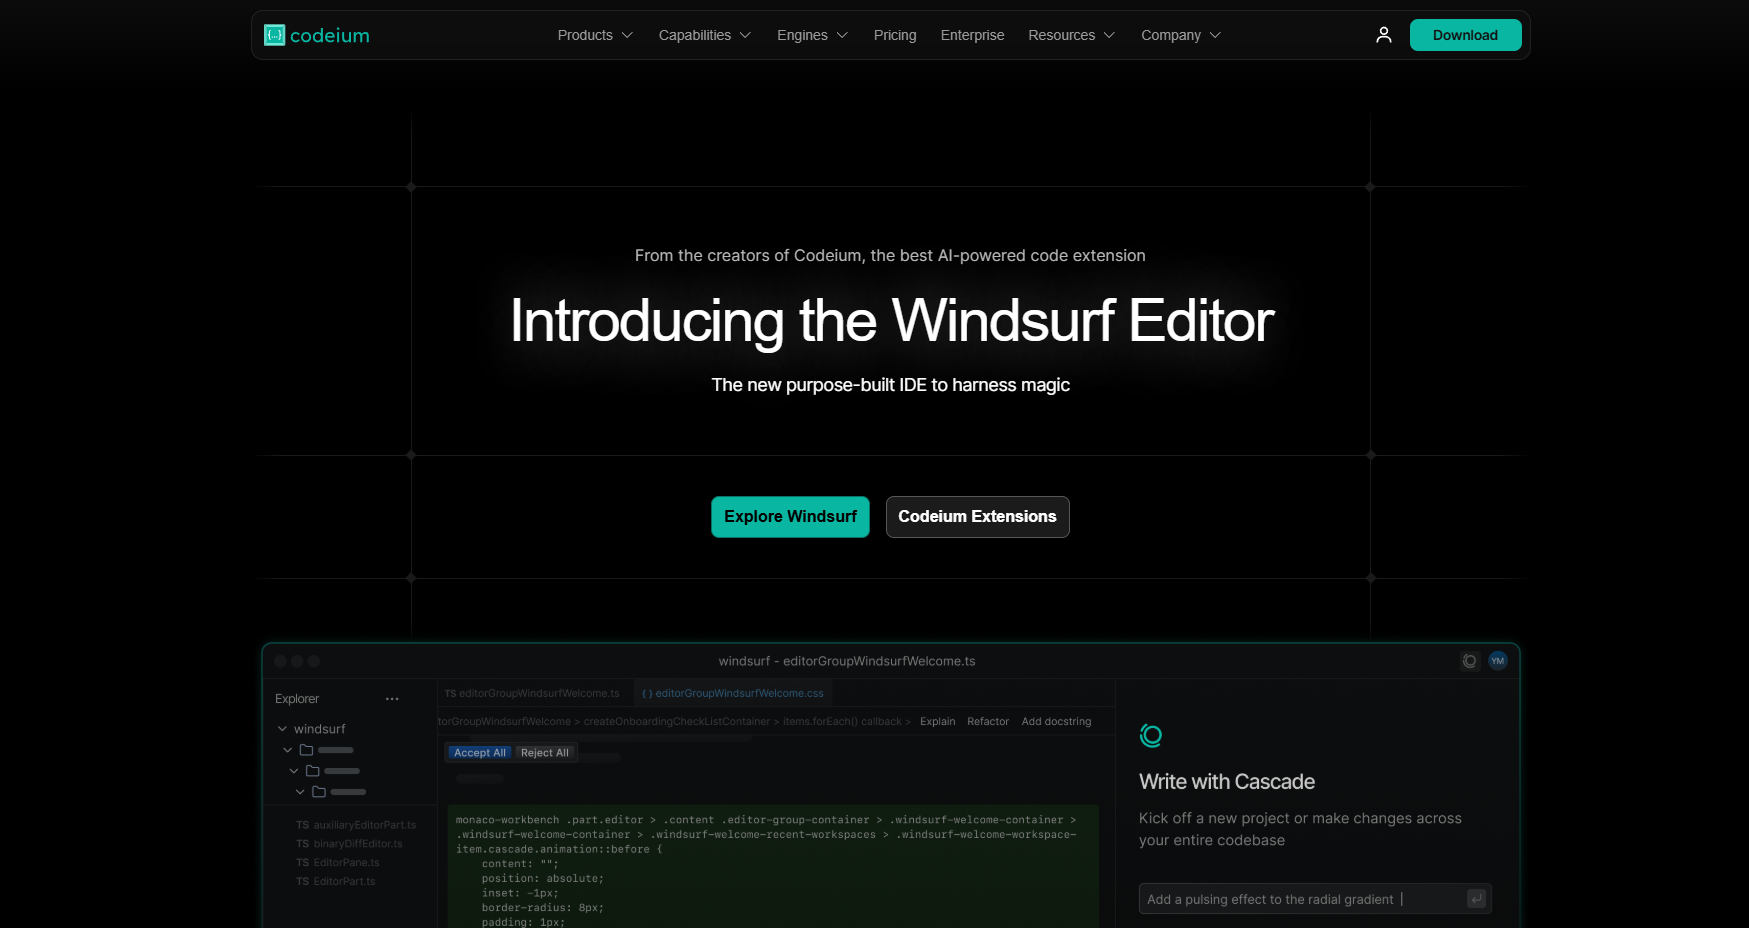Expand the Products dropdown menu
The image size is (1749, 928).
[x=595, y=35]
